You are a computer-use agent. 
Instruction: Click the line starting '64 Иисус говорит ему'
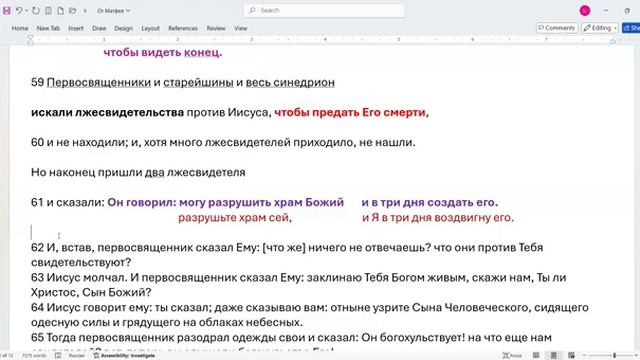(x=309, y=307)
